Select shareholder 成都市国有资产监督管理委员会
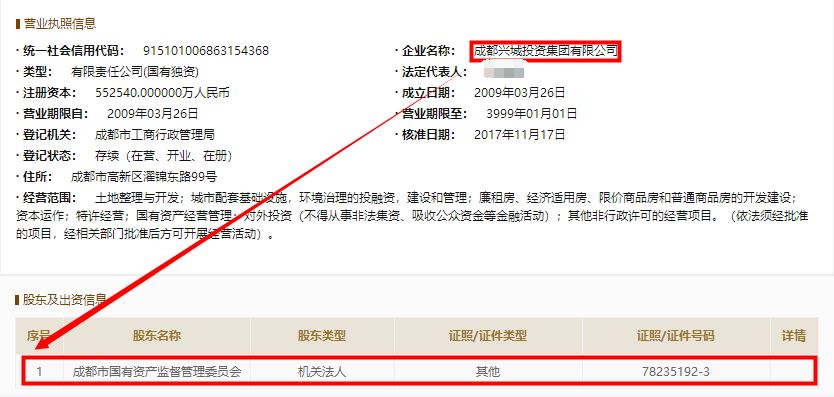This screenshot has height=397, width=834. 157,371
